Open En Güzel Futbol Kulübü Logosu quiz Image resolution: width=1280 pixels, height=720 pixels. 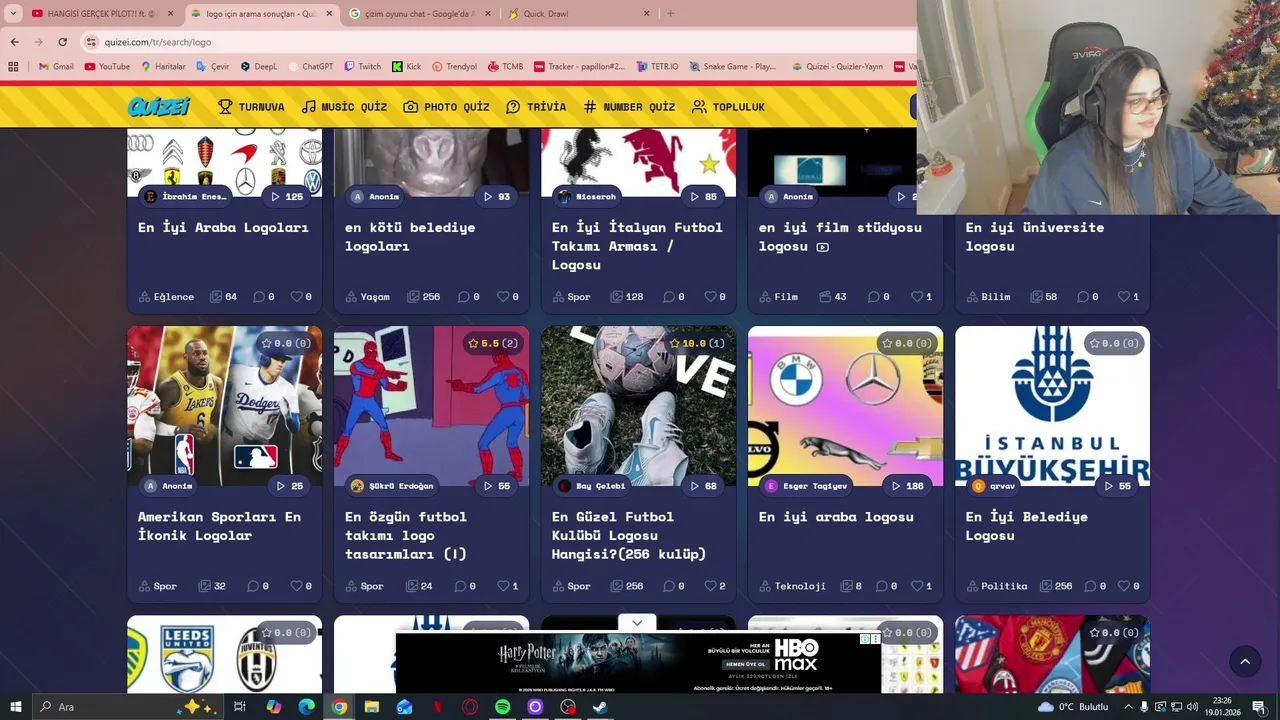point(629,535)
